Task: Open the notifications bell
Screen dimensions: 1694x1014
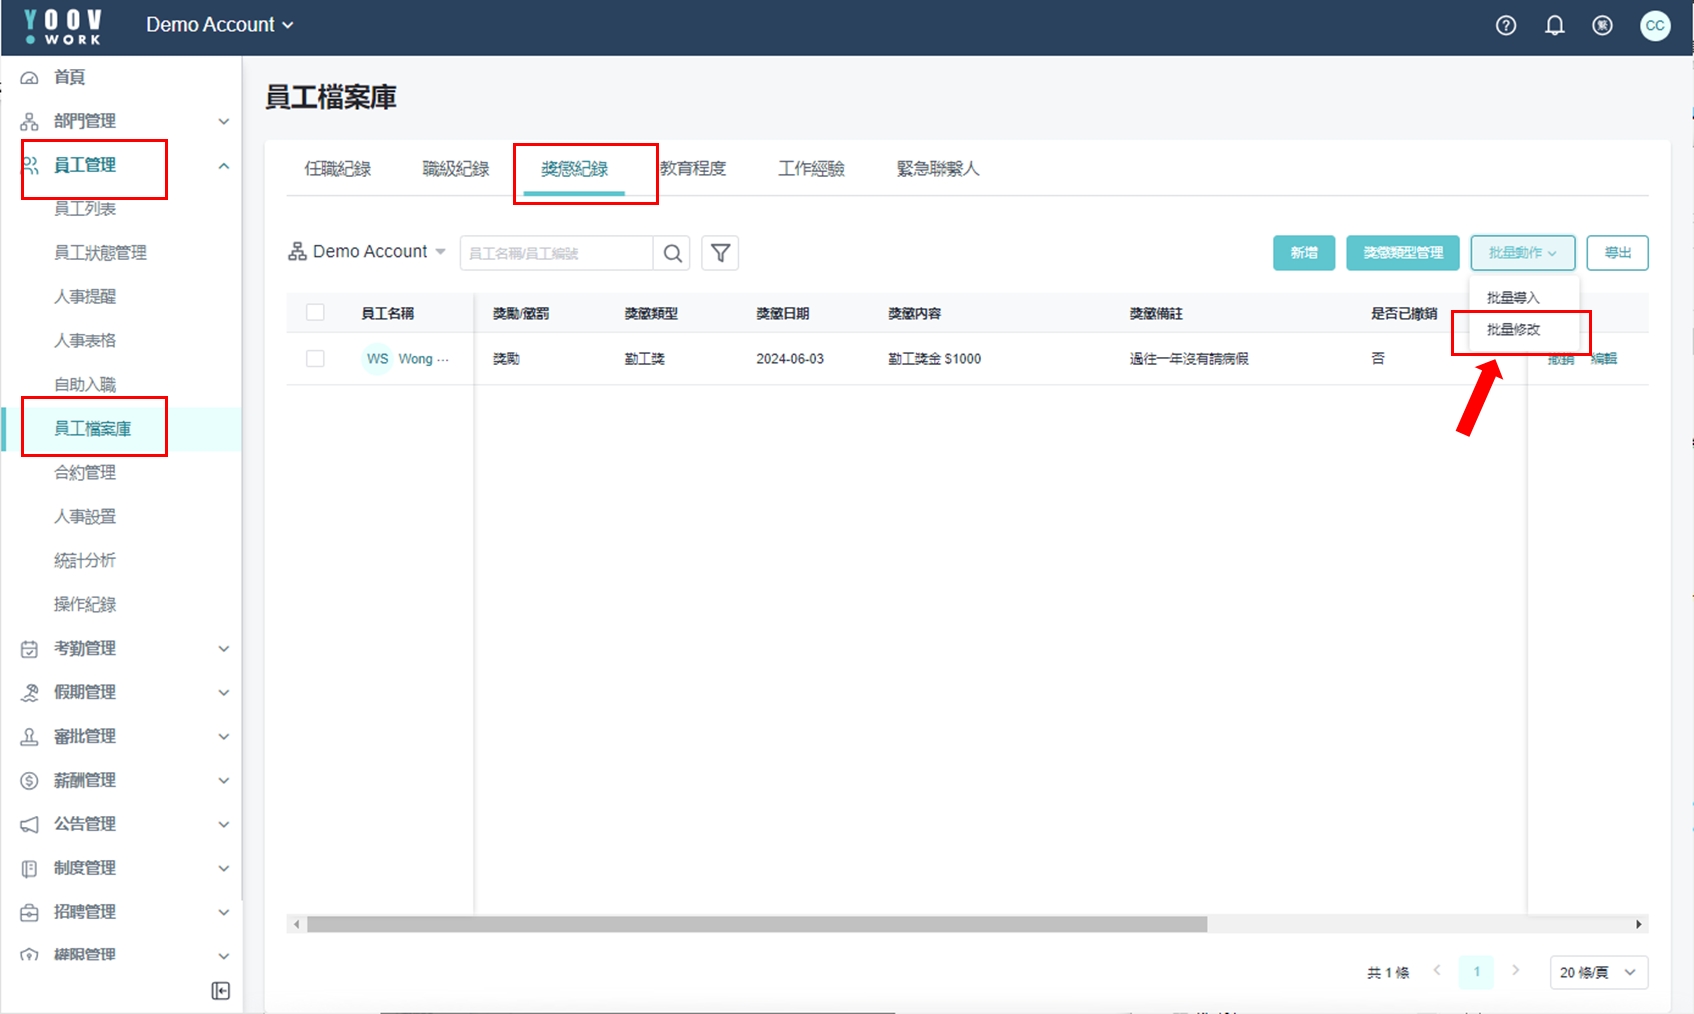Action: click(1554, 26)
